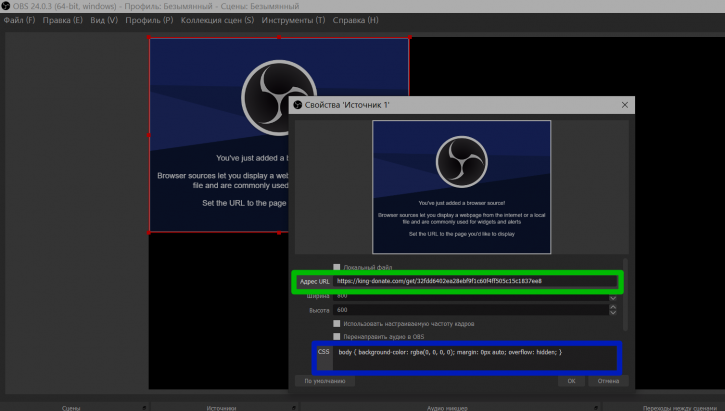Click the Высота label
The width and height of the screenshot is (725, 411).
coord(319,310)
